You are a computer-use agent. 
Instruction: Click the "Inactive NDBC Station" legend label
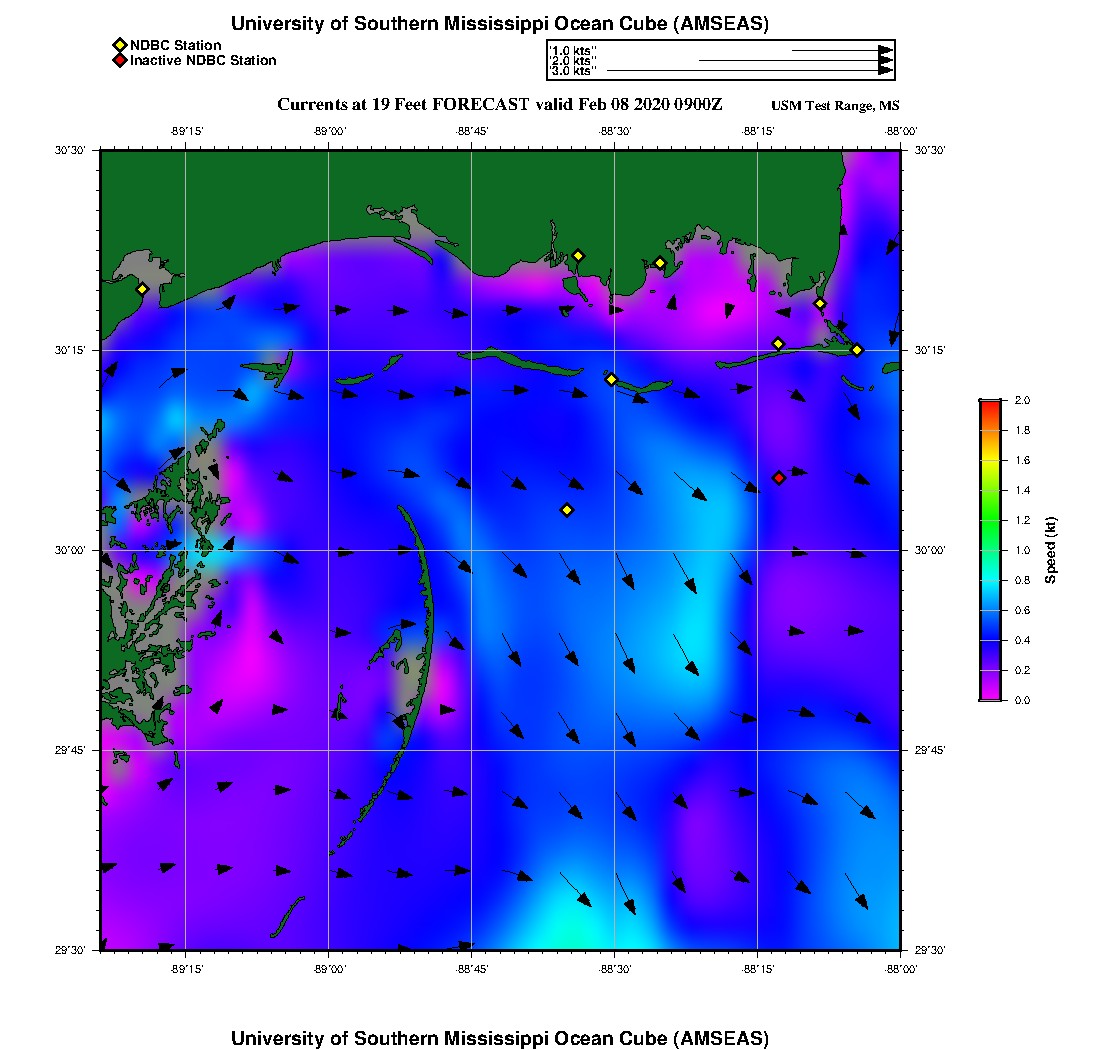(203, 60)
